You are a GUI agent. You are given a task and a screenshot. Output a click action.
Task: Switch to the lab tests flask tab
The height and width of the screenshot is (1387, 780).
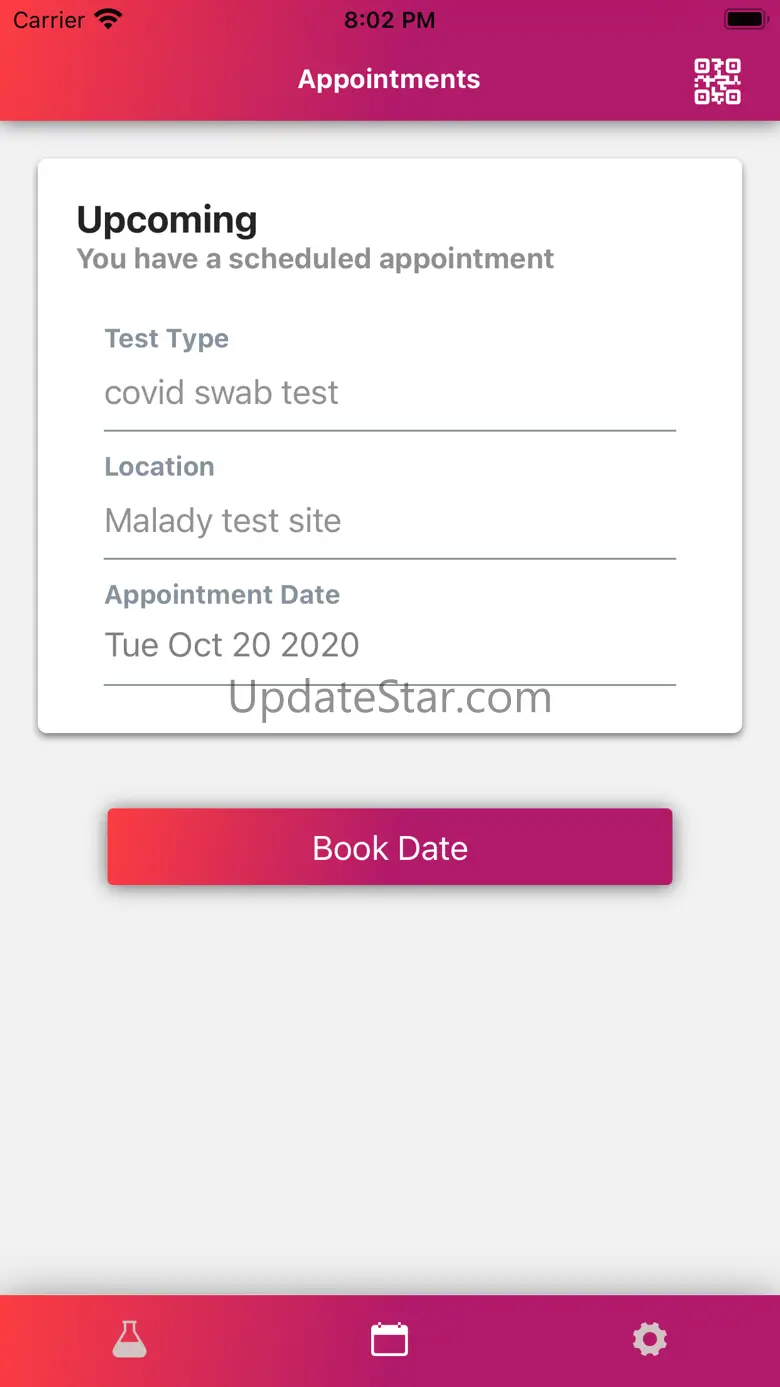(130, 1339)
